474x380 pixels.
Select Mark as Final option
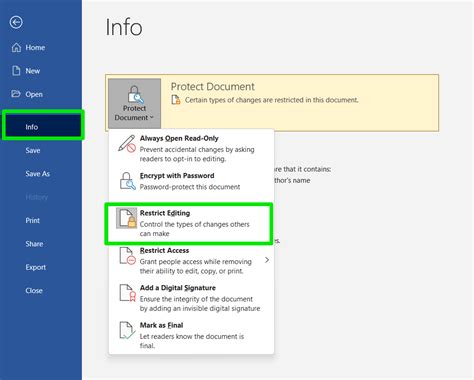[191, 335]
